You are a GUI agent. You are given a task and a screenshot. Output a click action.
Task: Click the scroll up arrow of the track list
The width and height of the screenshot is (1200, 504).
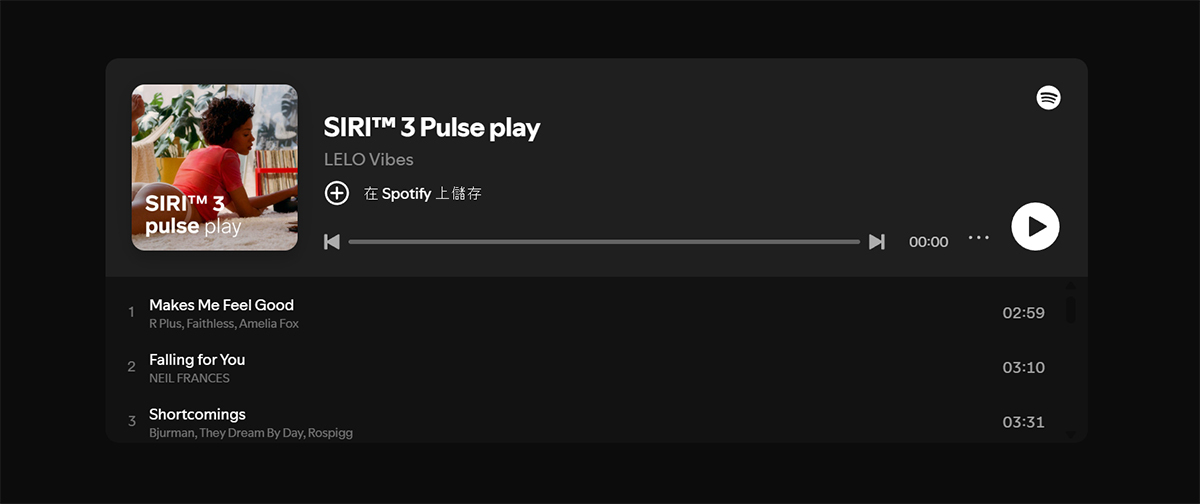click(1070, 285)
